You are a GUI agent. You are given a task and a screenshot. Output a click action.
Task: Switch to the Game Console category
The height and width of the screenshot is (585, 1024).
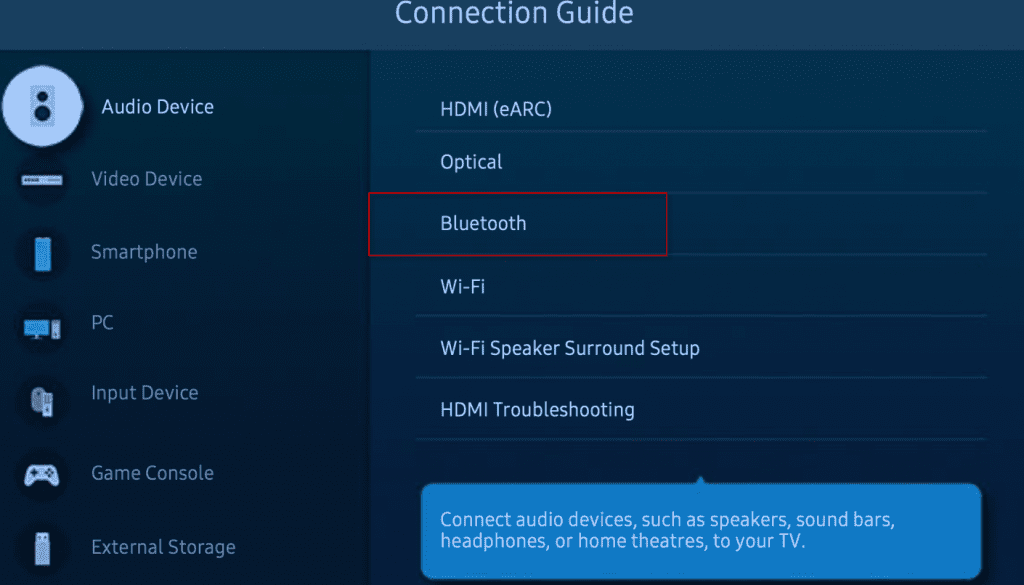pyautogui.click(x=152, y=472)
